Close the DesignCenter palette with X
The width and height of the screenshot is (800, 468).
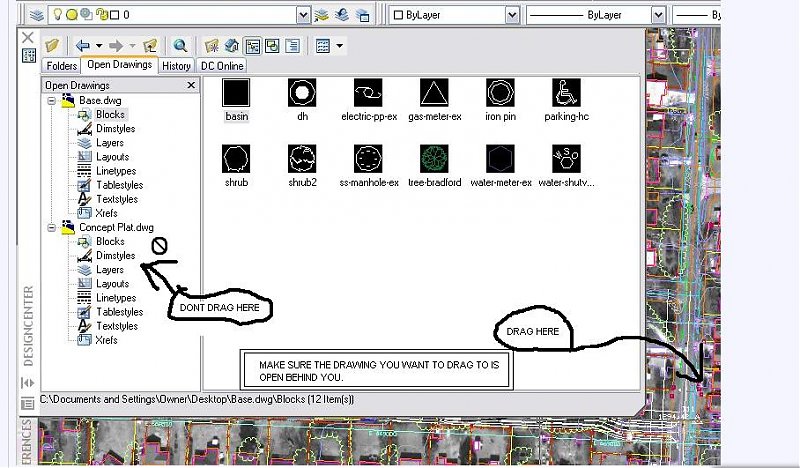[x=28, y=37]
